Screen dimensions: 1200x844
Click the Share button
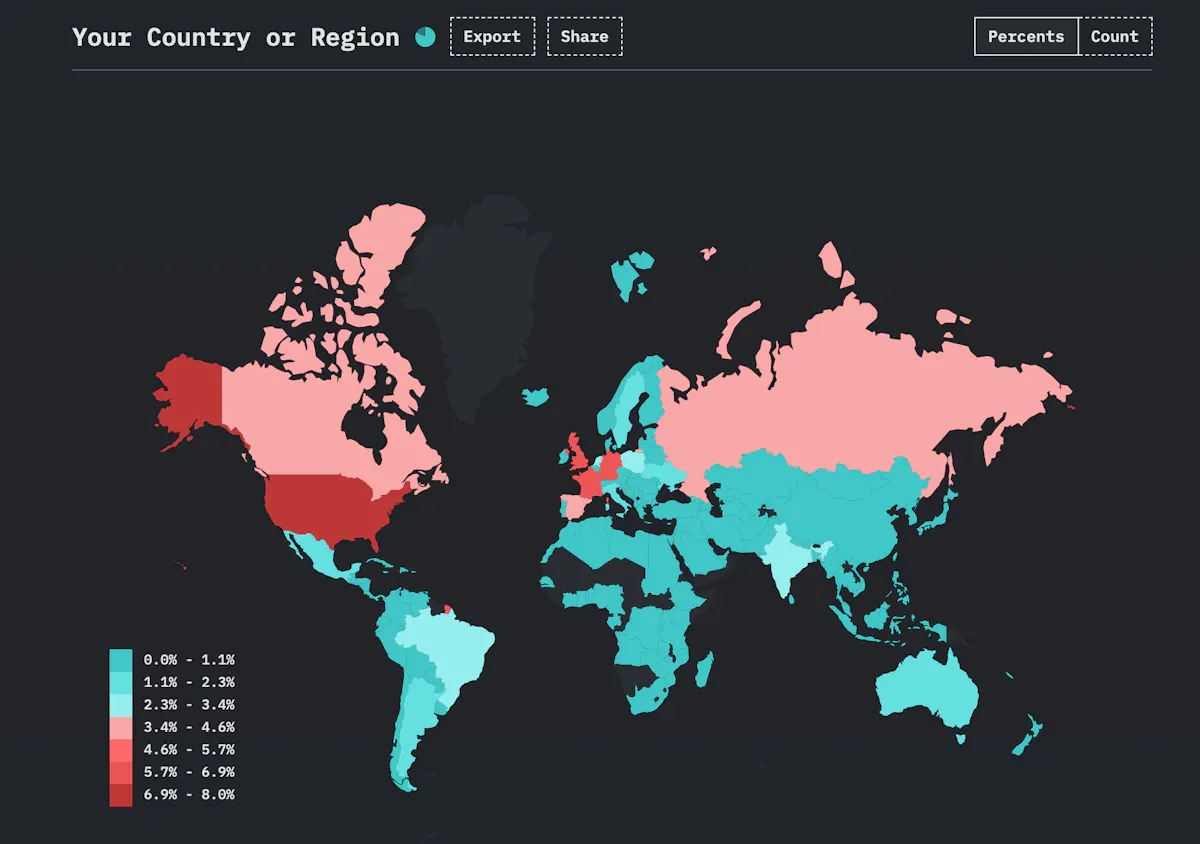[584, 37]
